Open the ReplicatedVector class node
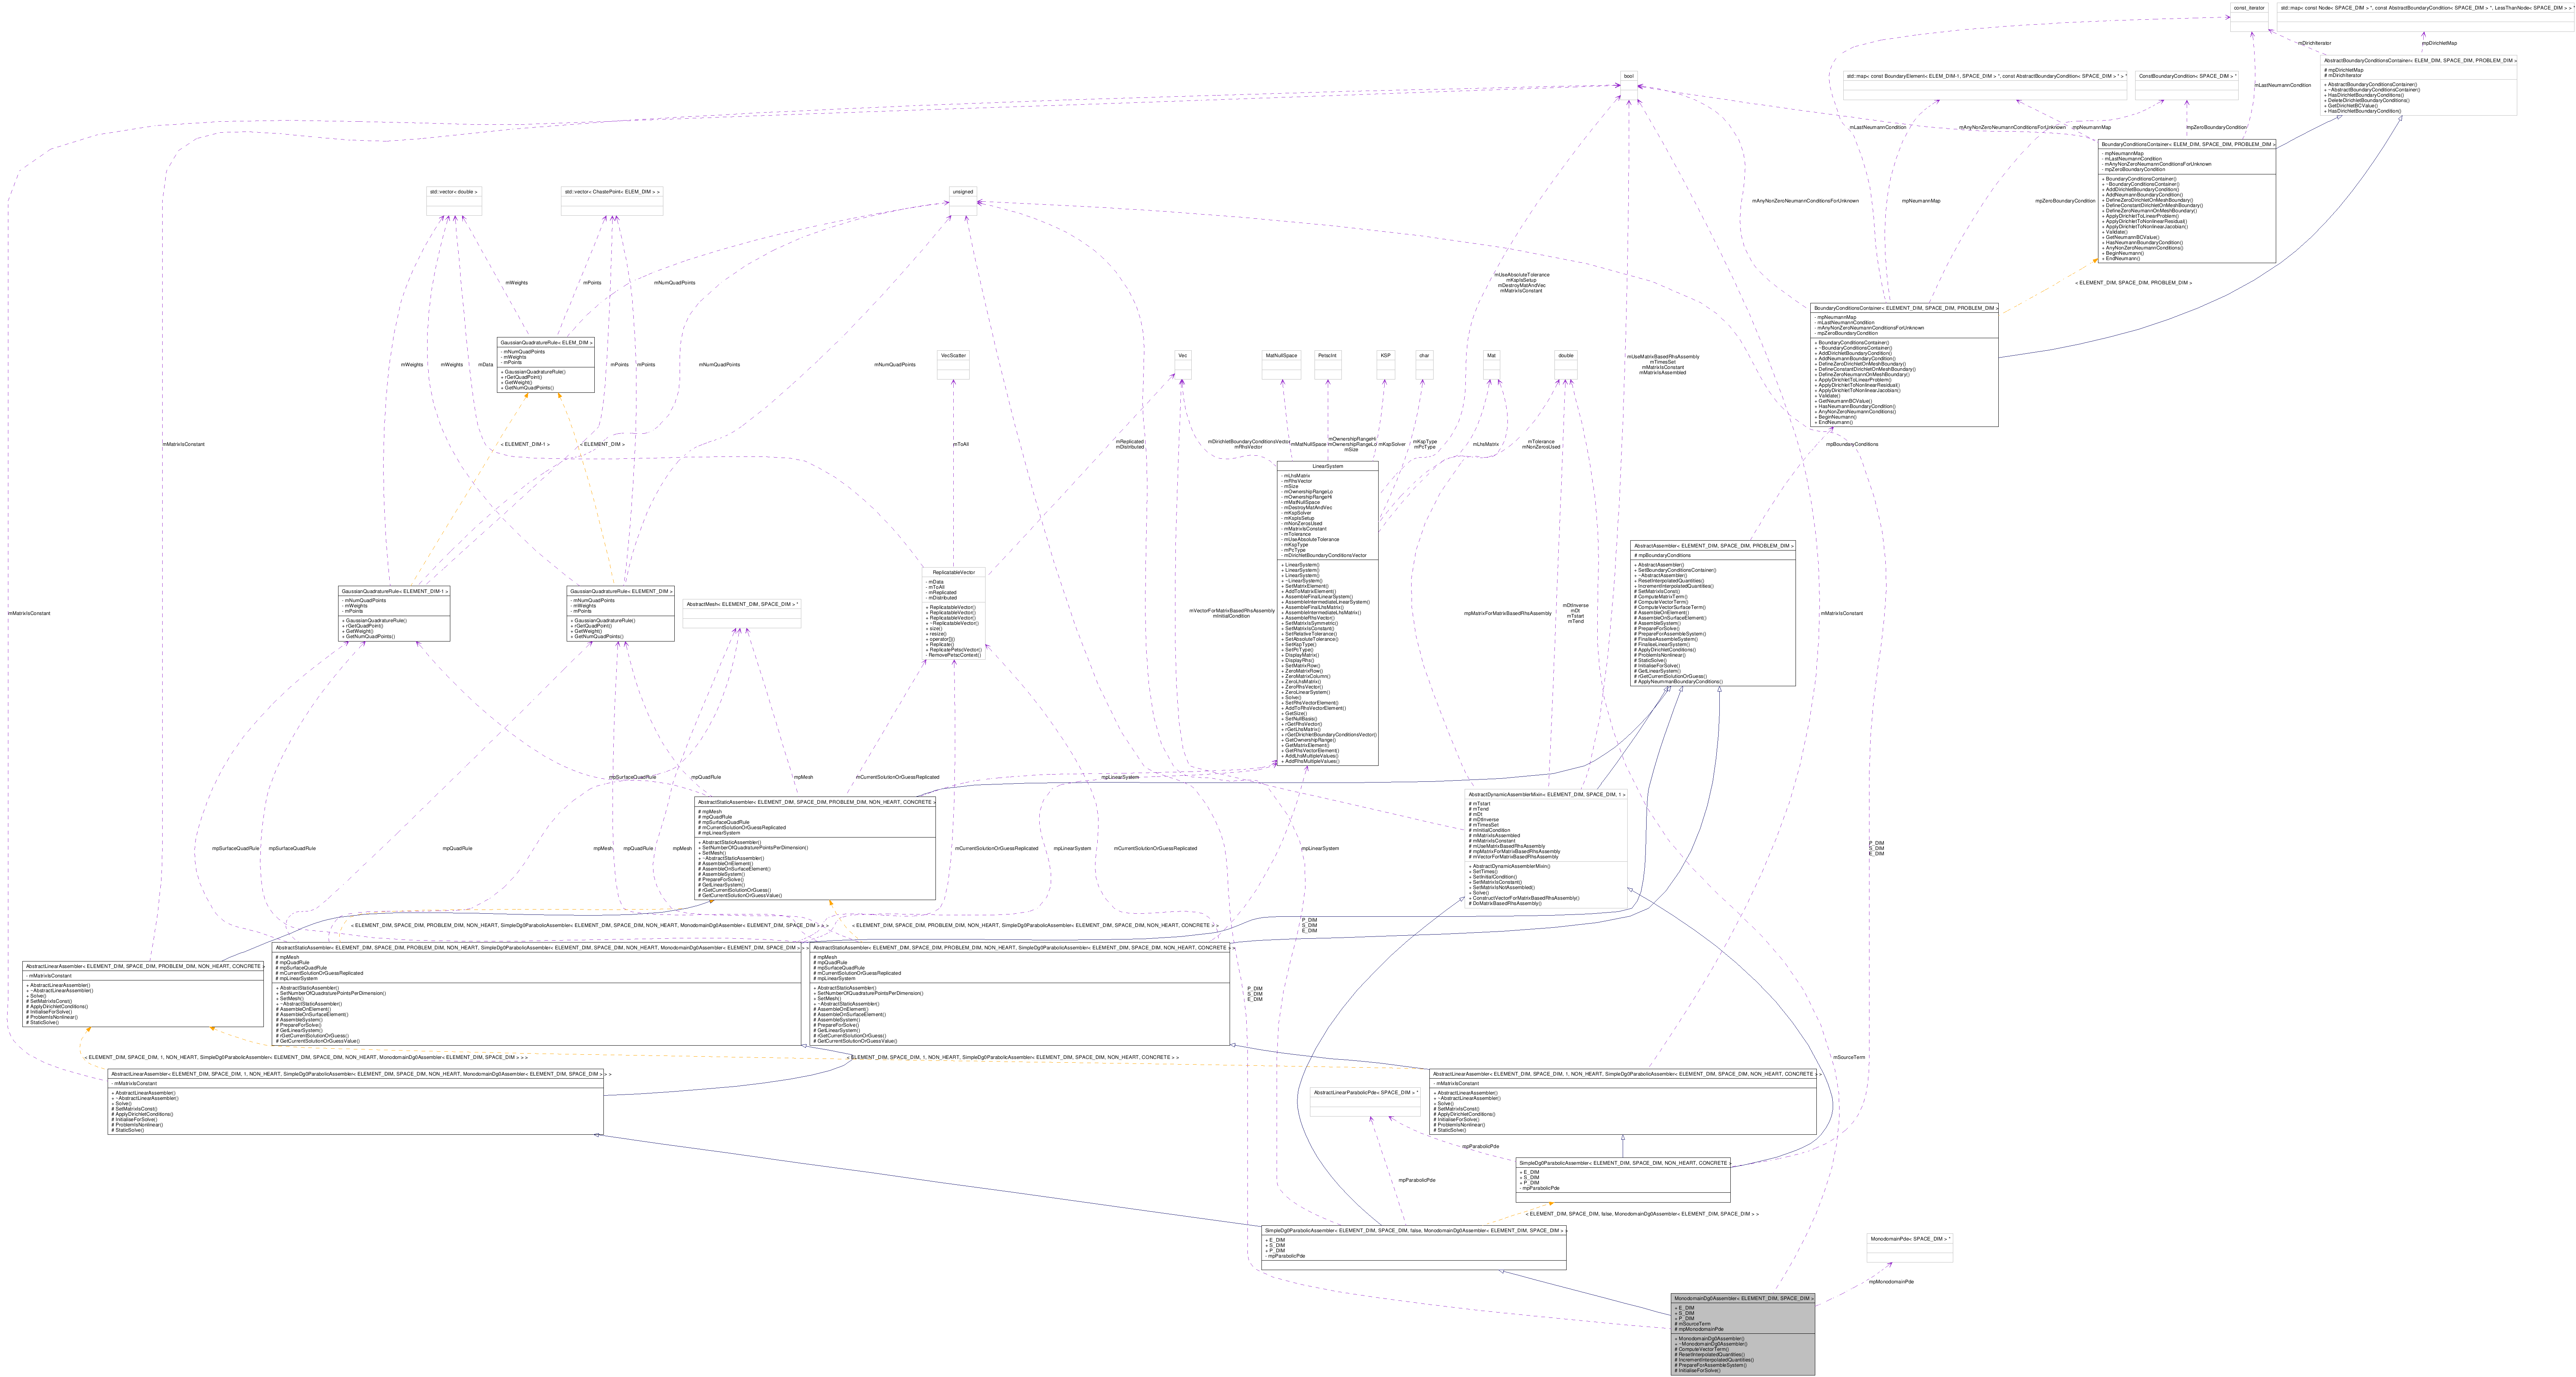Screen dimensions: 2576x1377 [x=953, y=613]
